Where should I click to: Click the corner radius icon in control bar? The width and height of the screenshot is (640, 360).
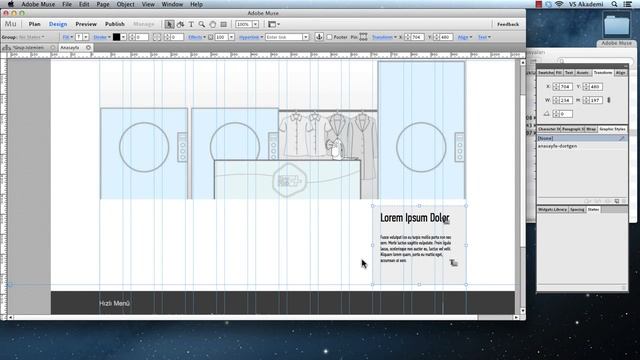157,37
